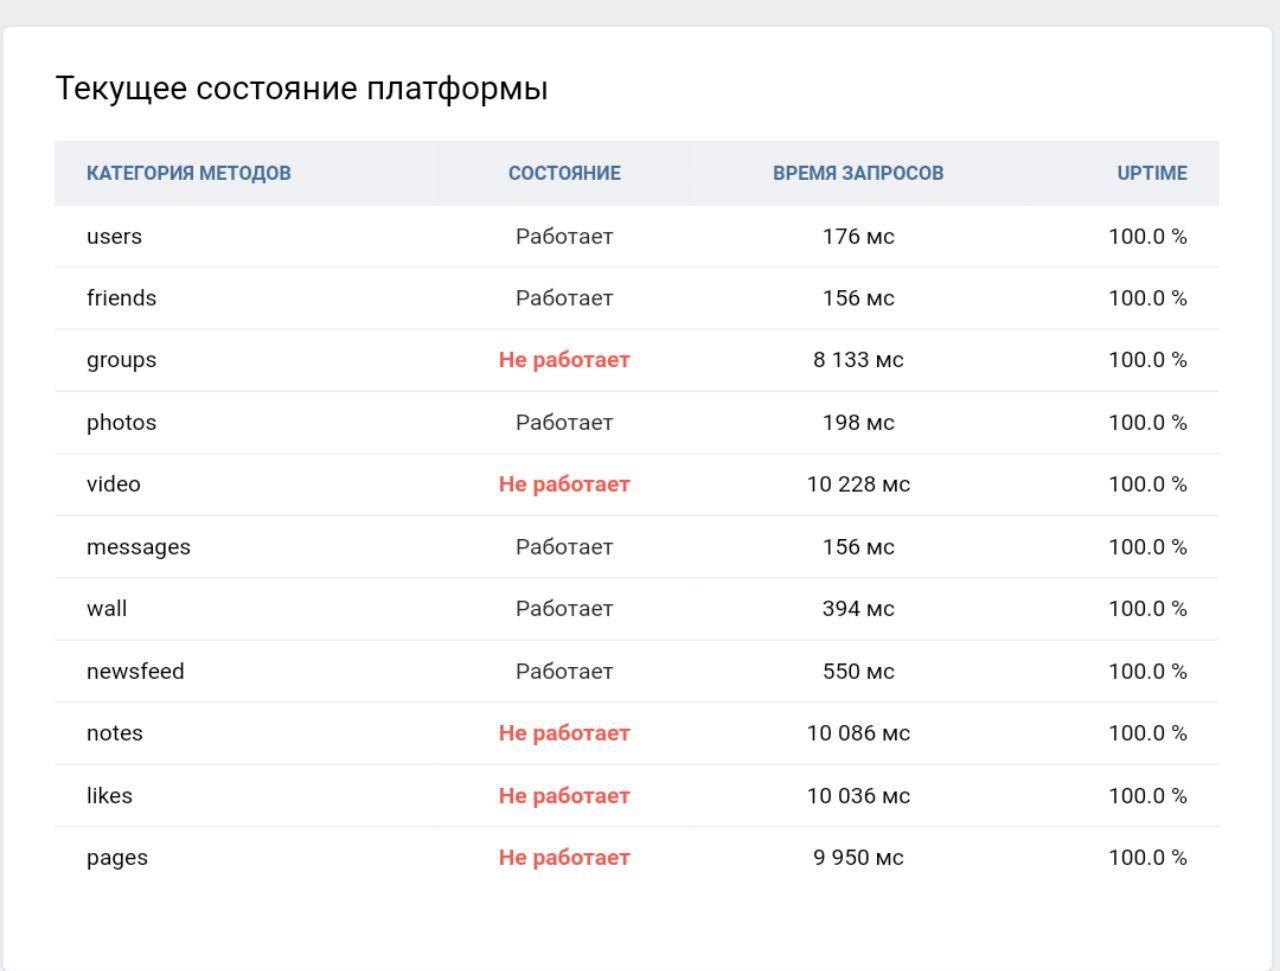
Task: Select the 'users' category cell
Action: coord(114,237)
